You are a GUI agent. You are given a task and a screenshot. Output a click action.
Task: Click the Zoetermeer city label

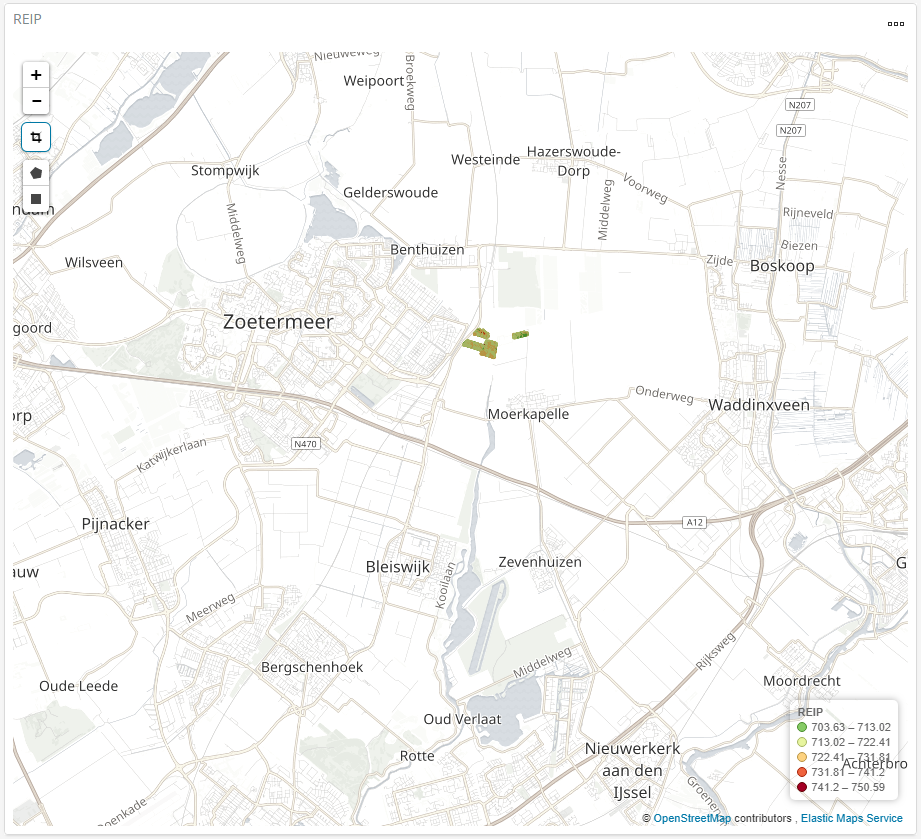(278, 322)
